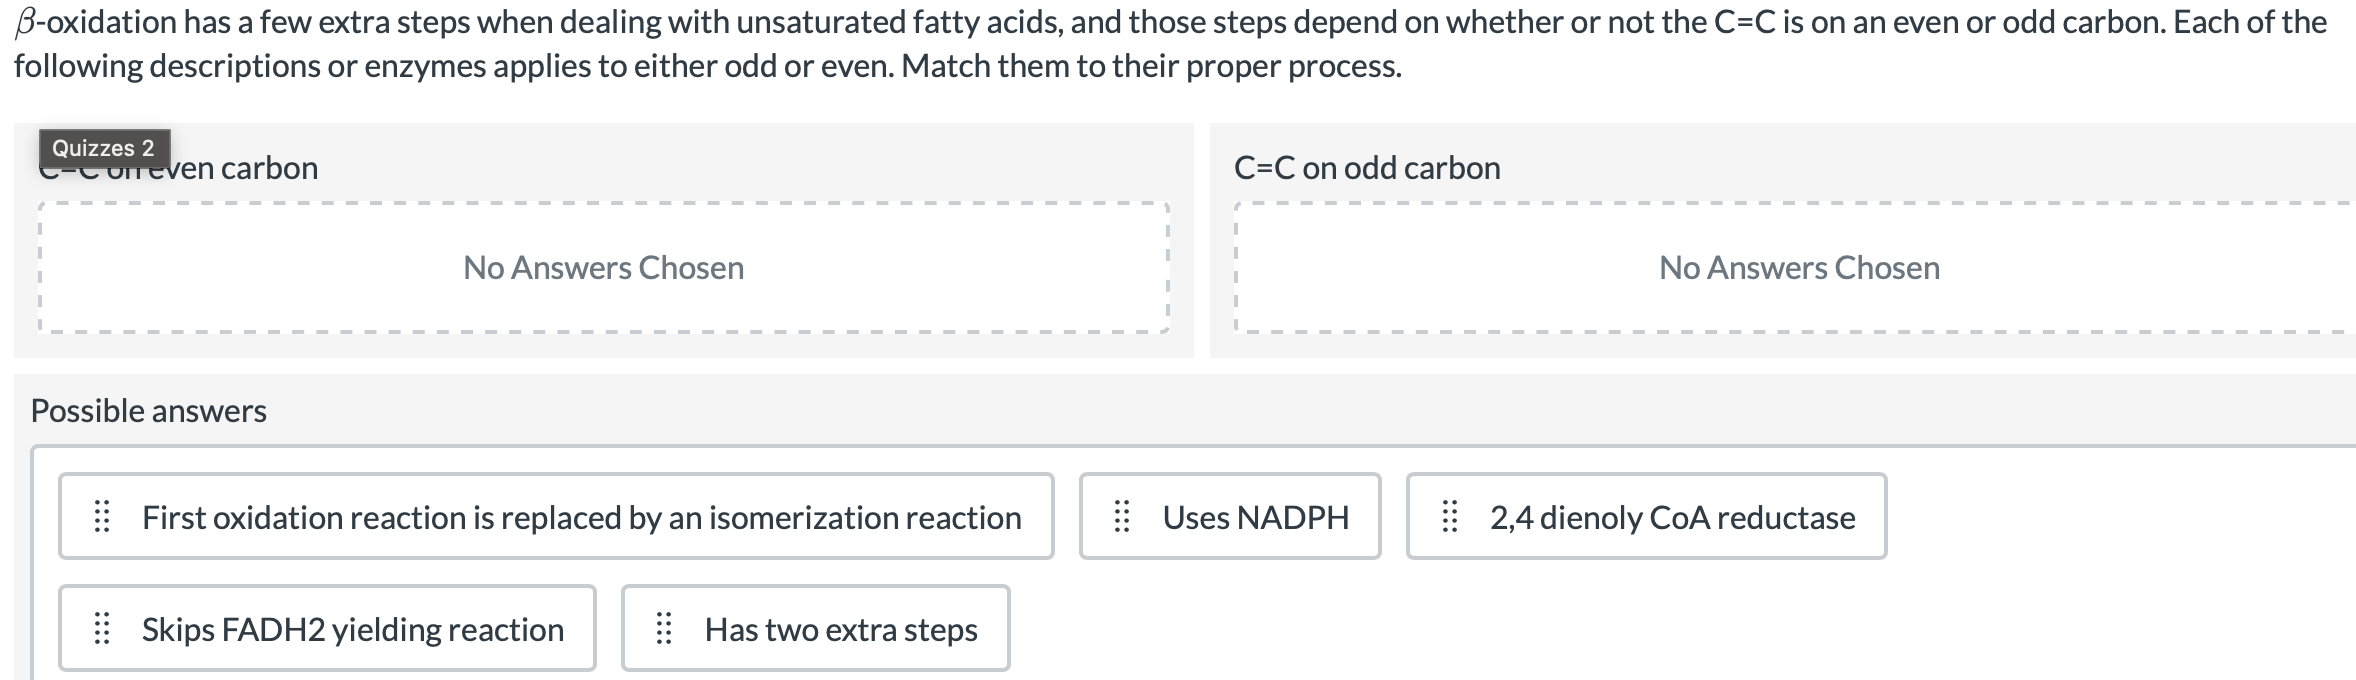The image size is (2356, 680).
Task: Click the dotted grip icon of the NADPH answer
Action: [1120, 516]
